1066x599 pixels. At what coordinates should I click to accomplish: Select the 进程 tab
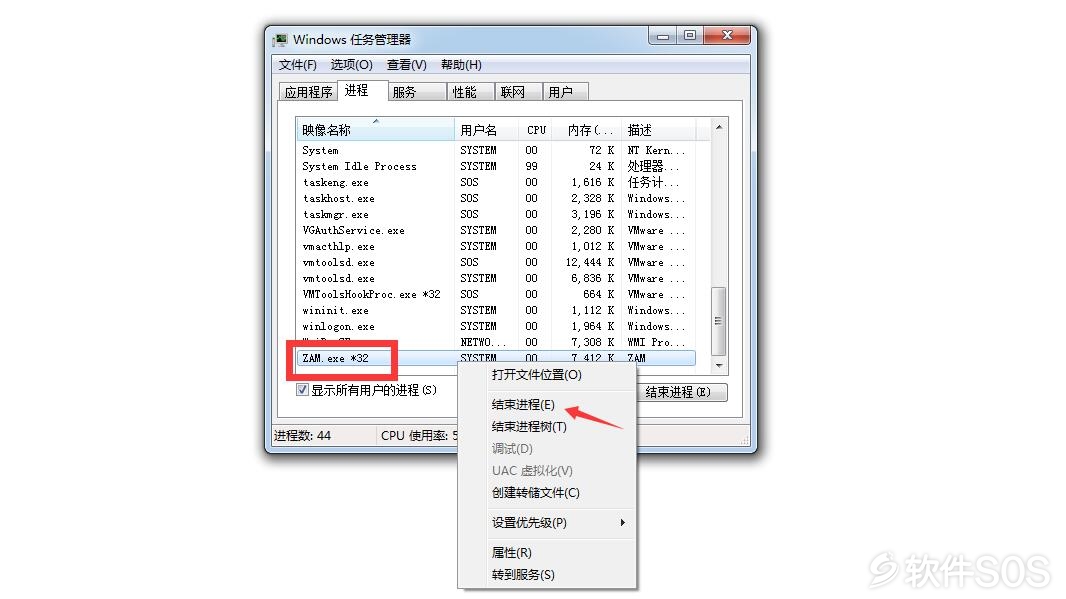point(362,90)
